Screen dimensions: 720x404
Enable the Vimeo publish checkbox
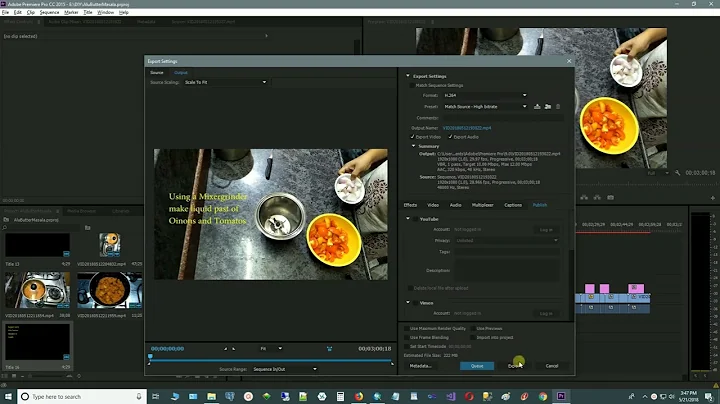click(416, 303)
